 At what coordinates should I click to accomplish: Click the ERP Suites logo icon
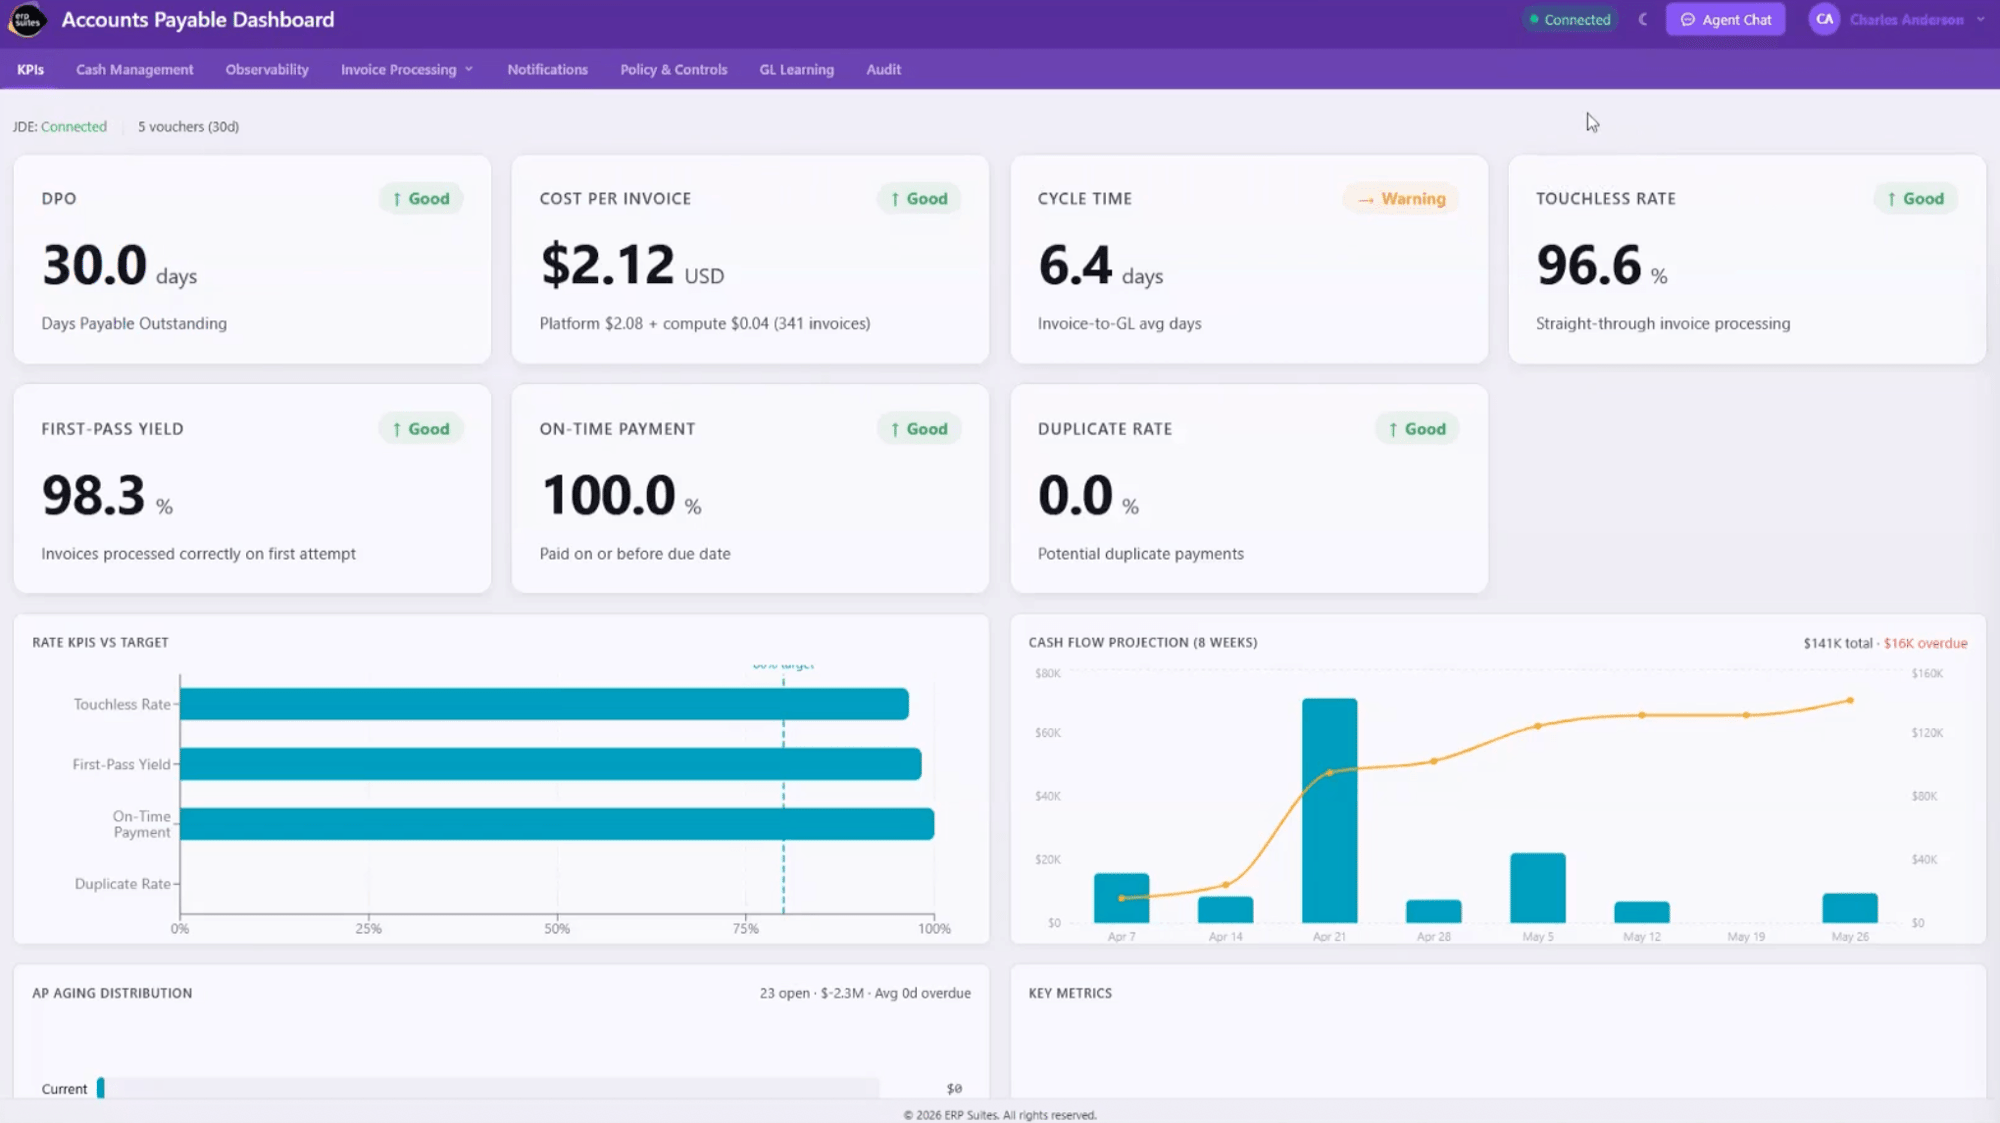pyautogui.click(x=27, y=20)
